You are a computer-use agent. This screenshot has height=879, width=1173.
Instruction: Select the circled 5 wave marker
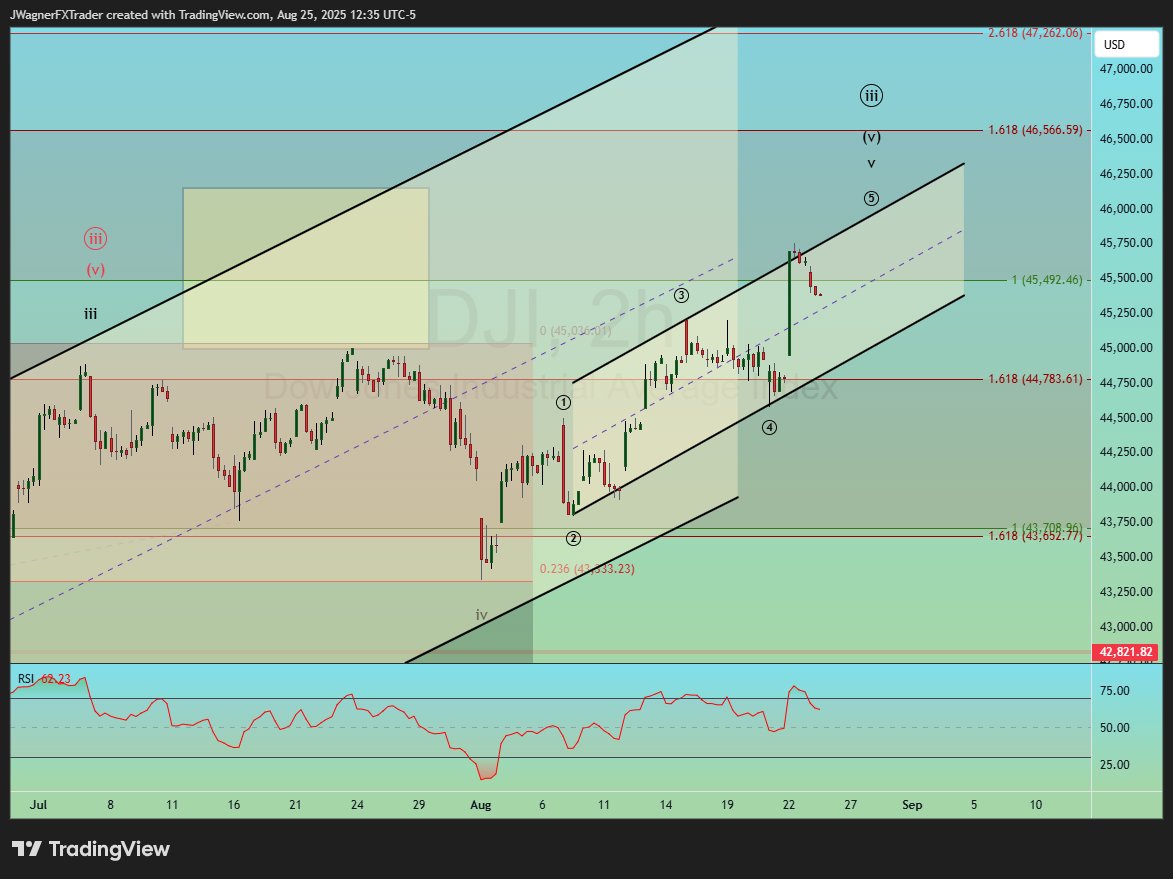[x=871, y=198]
